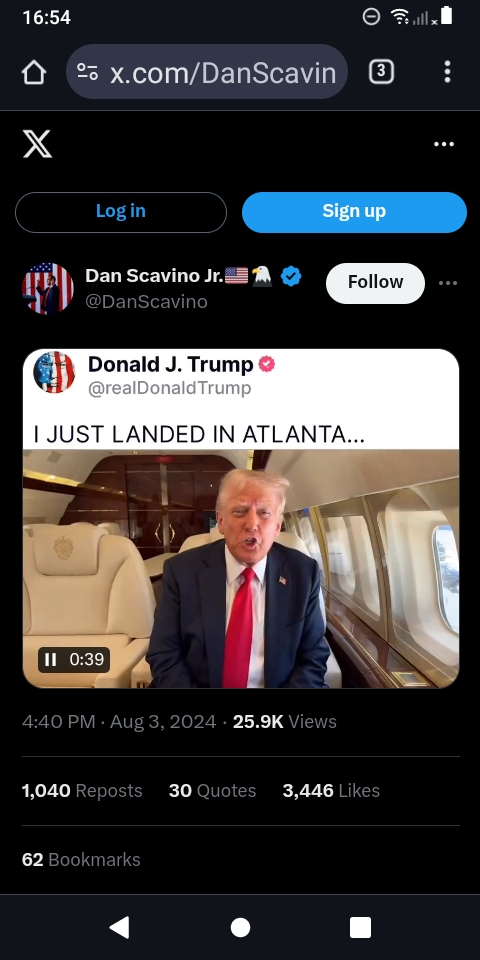
Task: Tap the Android back navigation button
Action: click(x=119, y=928)
